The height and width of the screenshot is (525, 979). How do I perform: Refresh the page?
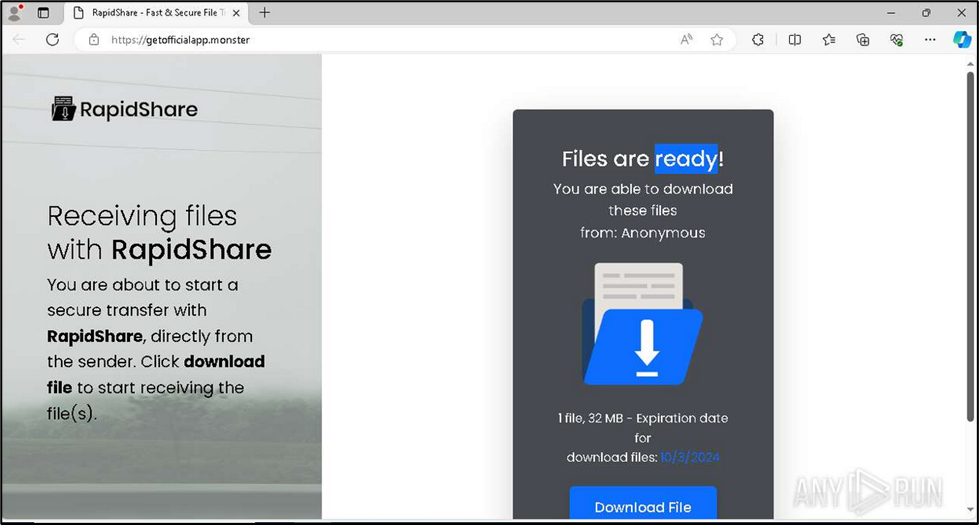[52, 40]
